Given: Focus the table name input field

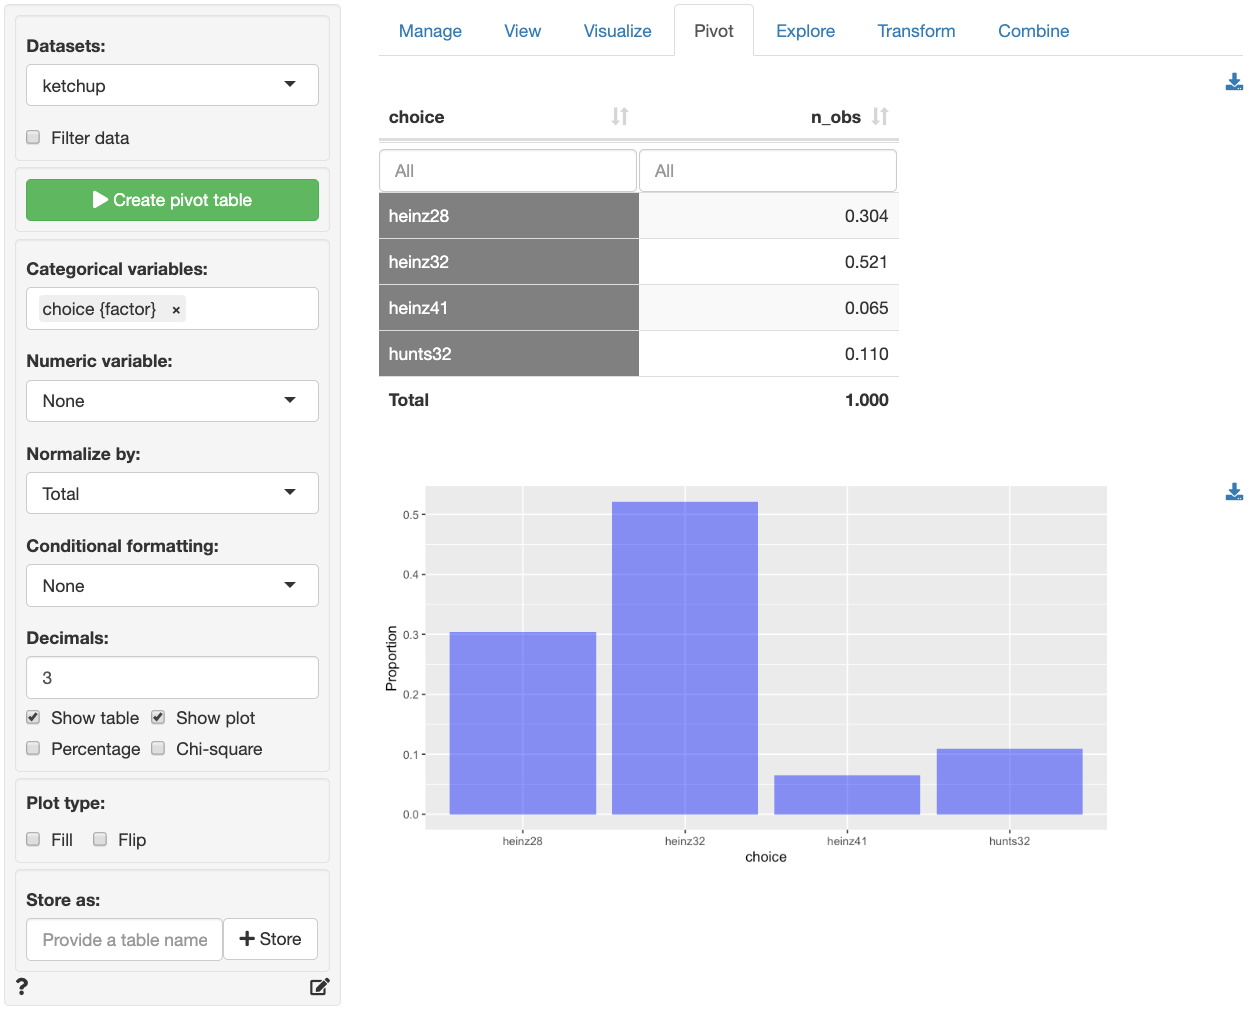Looking at the screenshot, I should point(125,940).
